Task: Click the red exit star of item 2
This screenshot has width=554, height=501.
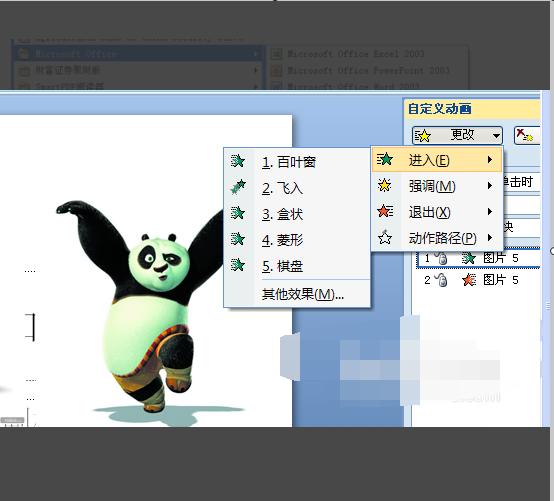Action: click(x=469, y=280)
